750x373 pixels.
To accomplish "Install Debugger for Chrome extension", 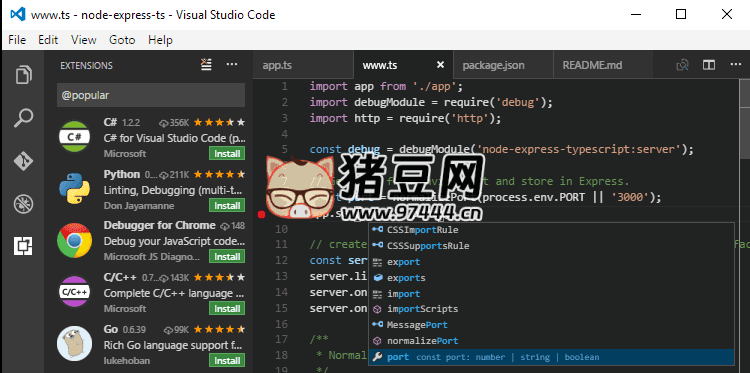I will tap(227, 257).
